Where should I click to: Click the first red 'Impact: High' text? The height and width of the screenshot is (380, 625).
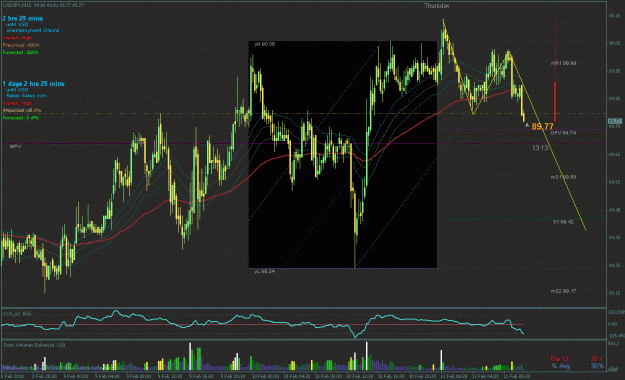pos(17,38)
